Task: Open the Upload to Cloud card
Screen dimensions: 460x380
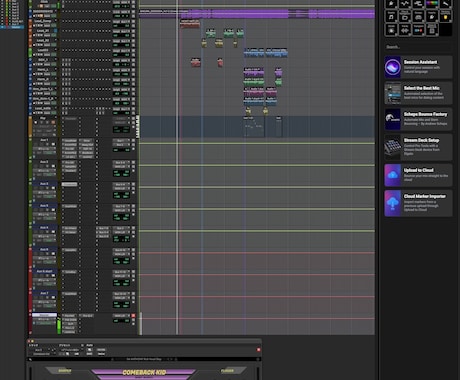Action: click(418, 175)
